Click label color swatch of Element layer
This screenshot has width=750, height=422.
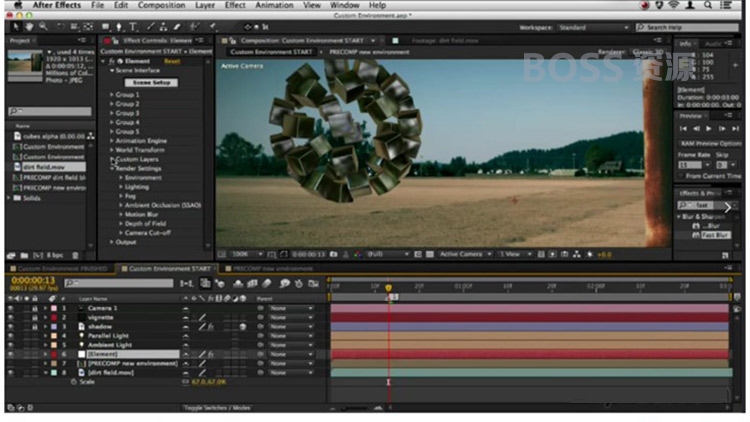pyautogui.click(x=54, y=355)
